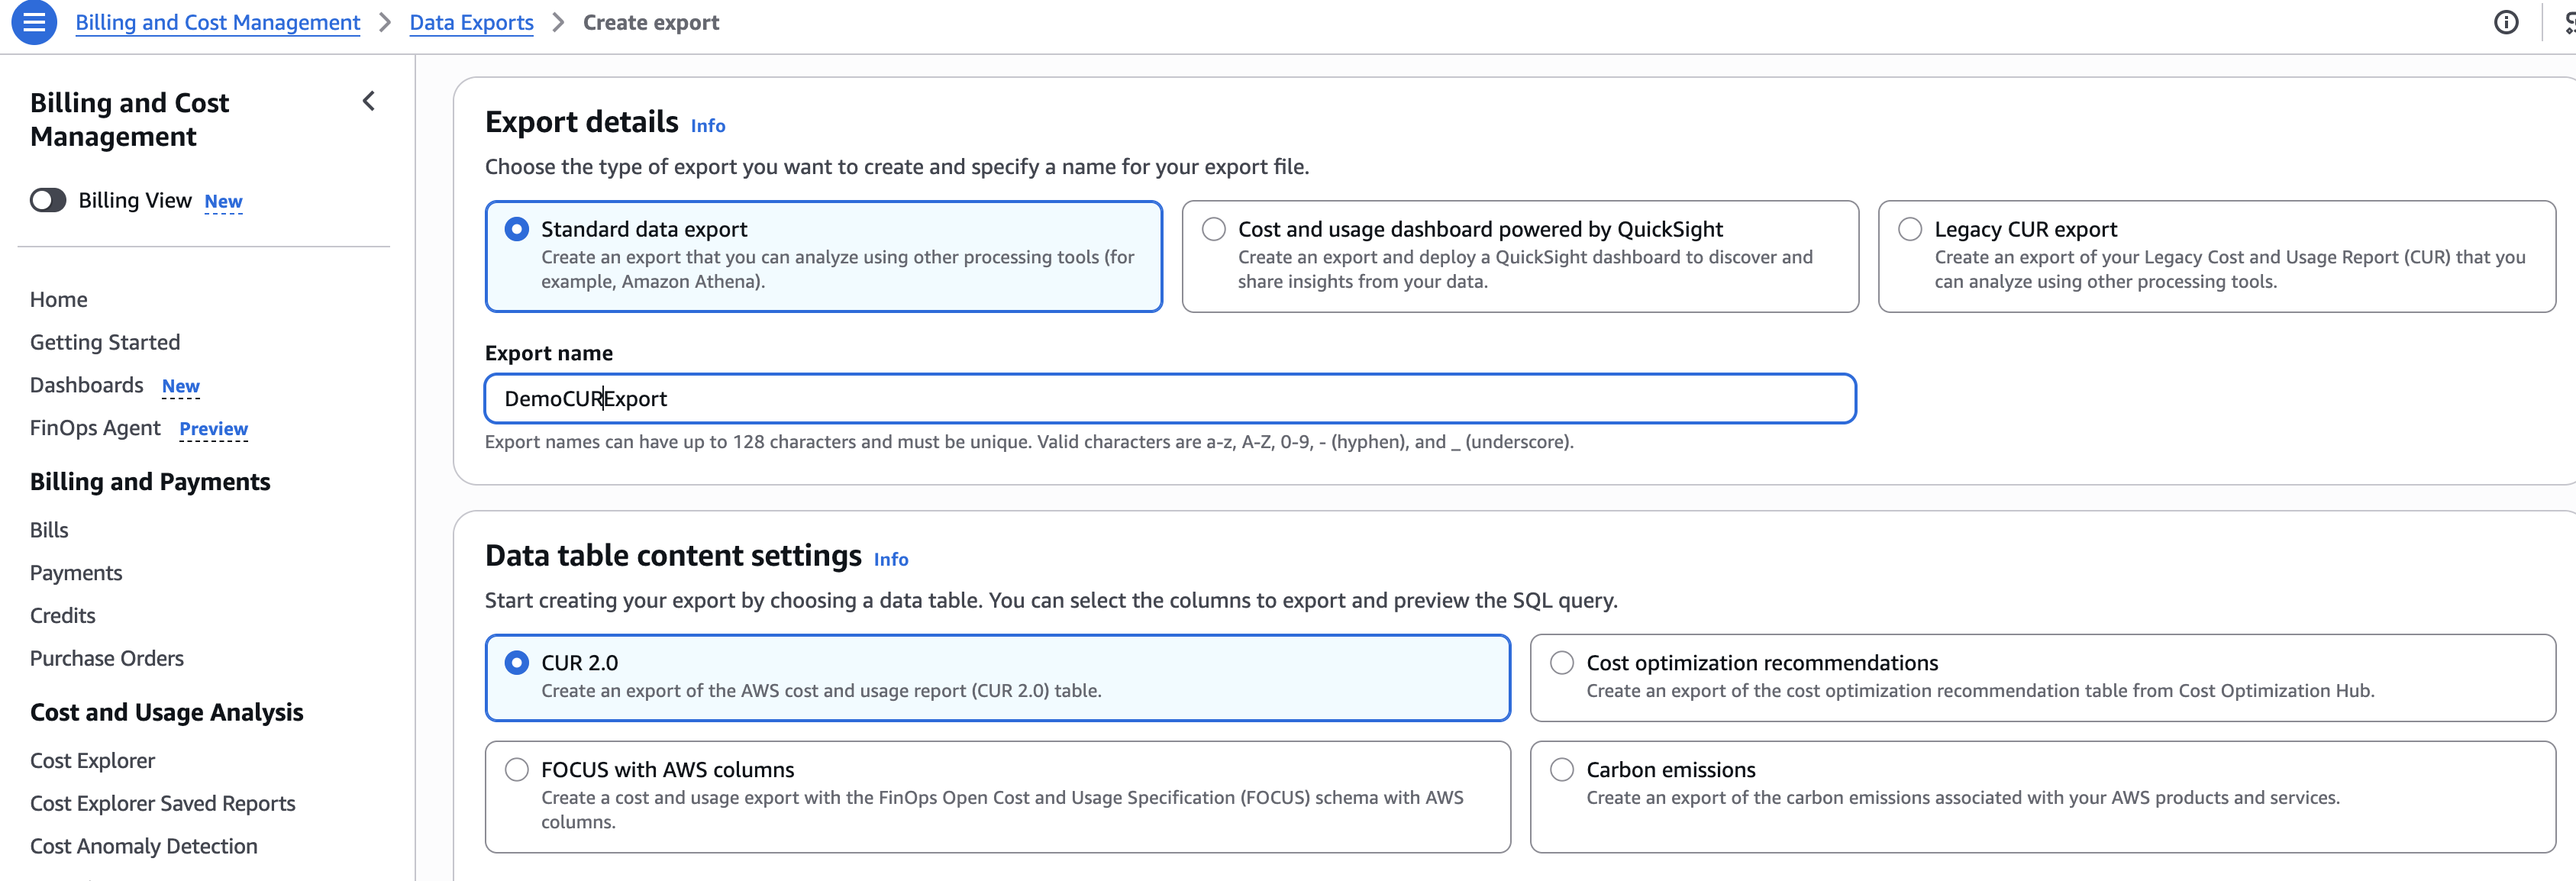Open the hamburger navigation menu
Image resolution: width=2576 pixels, height=881 pixels.
tap(34, 22)
